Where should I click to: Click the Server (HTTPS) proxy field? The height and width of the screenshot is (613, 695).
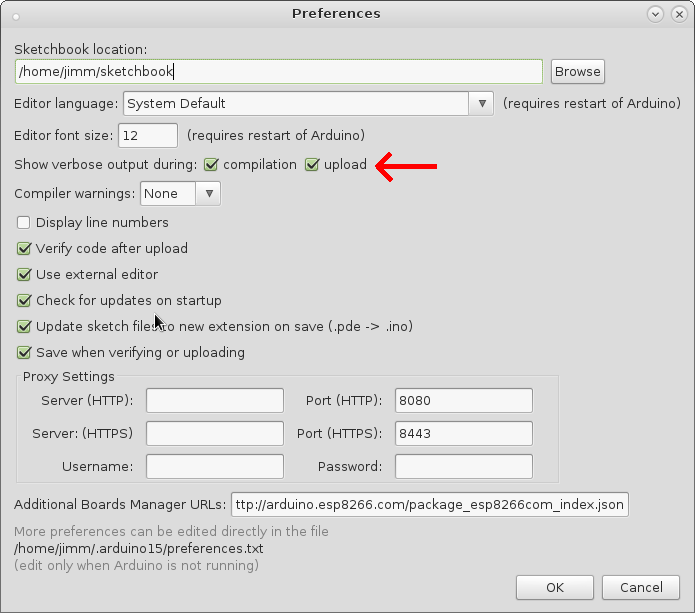coord(215,433)
